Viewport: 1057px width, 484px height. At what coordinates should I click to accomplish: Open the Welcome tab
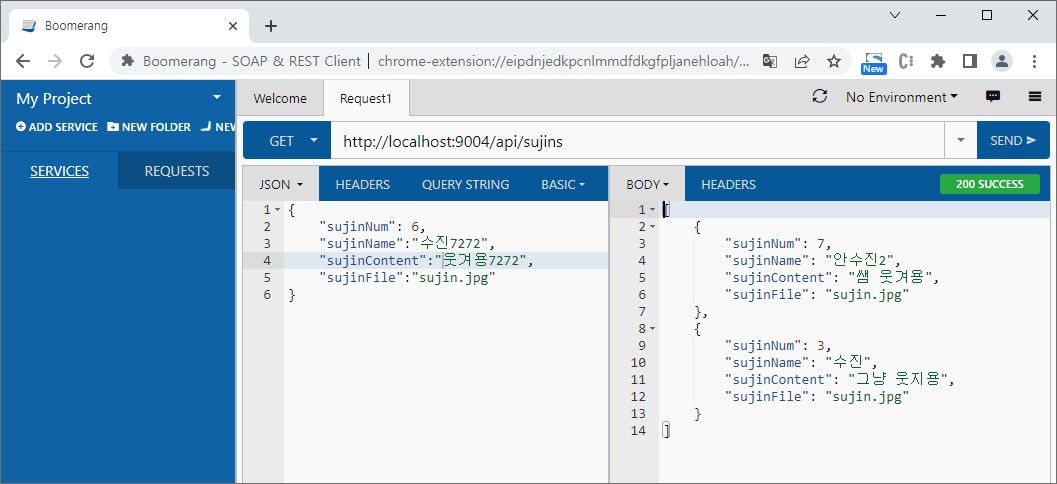pyautogui.click(x=280, y=98)
